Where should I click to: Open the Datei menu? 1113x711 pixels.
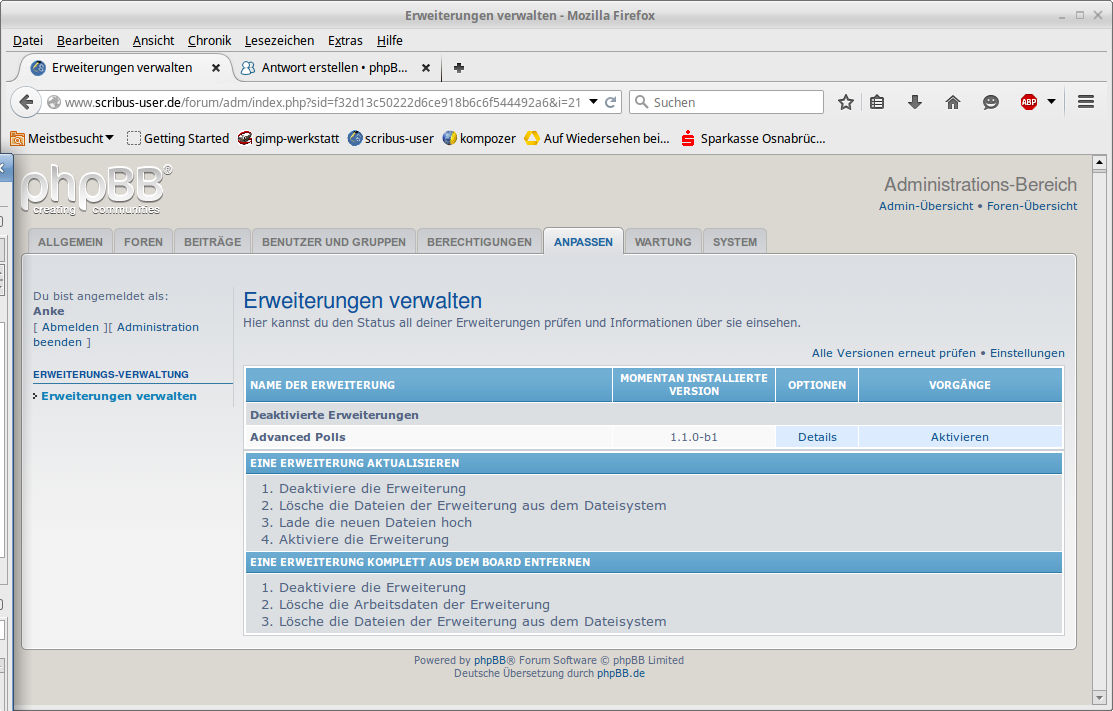point(28,40)
